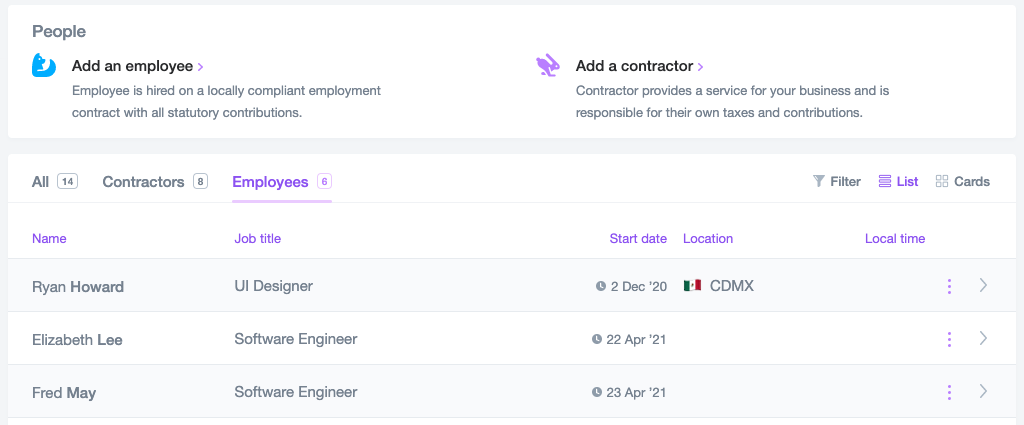Click the blue employee icon

[44, 66]
